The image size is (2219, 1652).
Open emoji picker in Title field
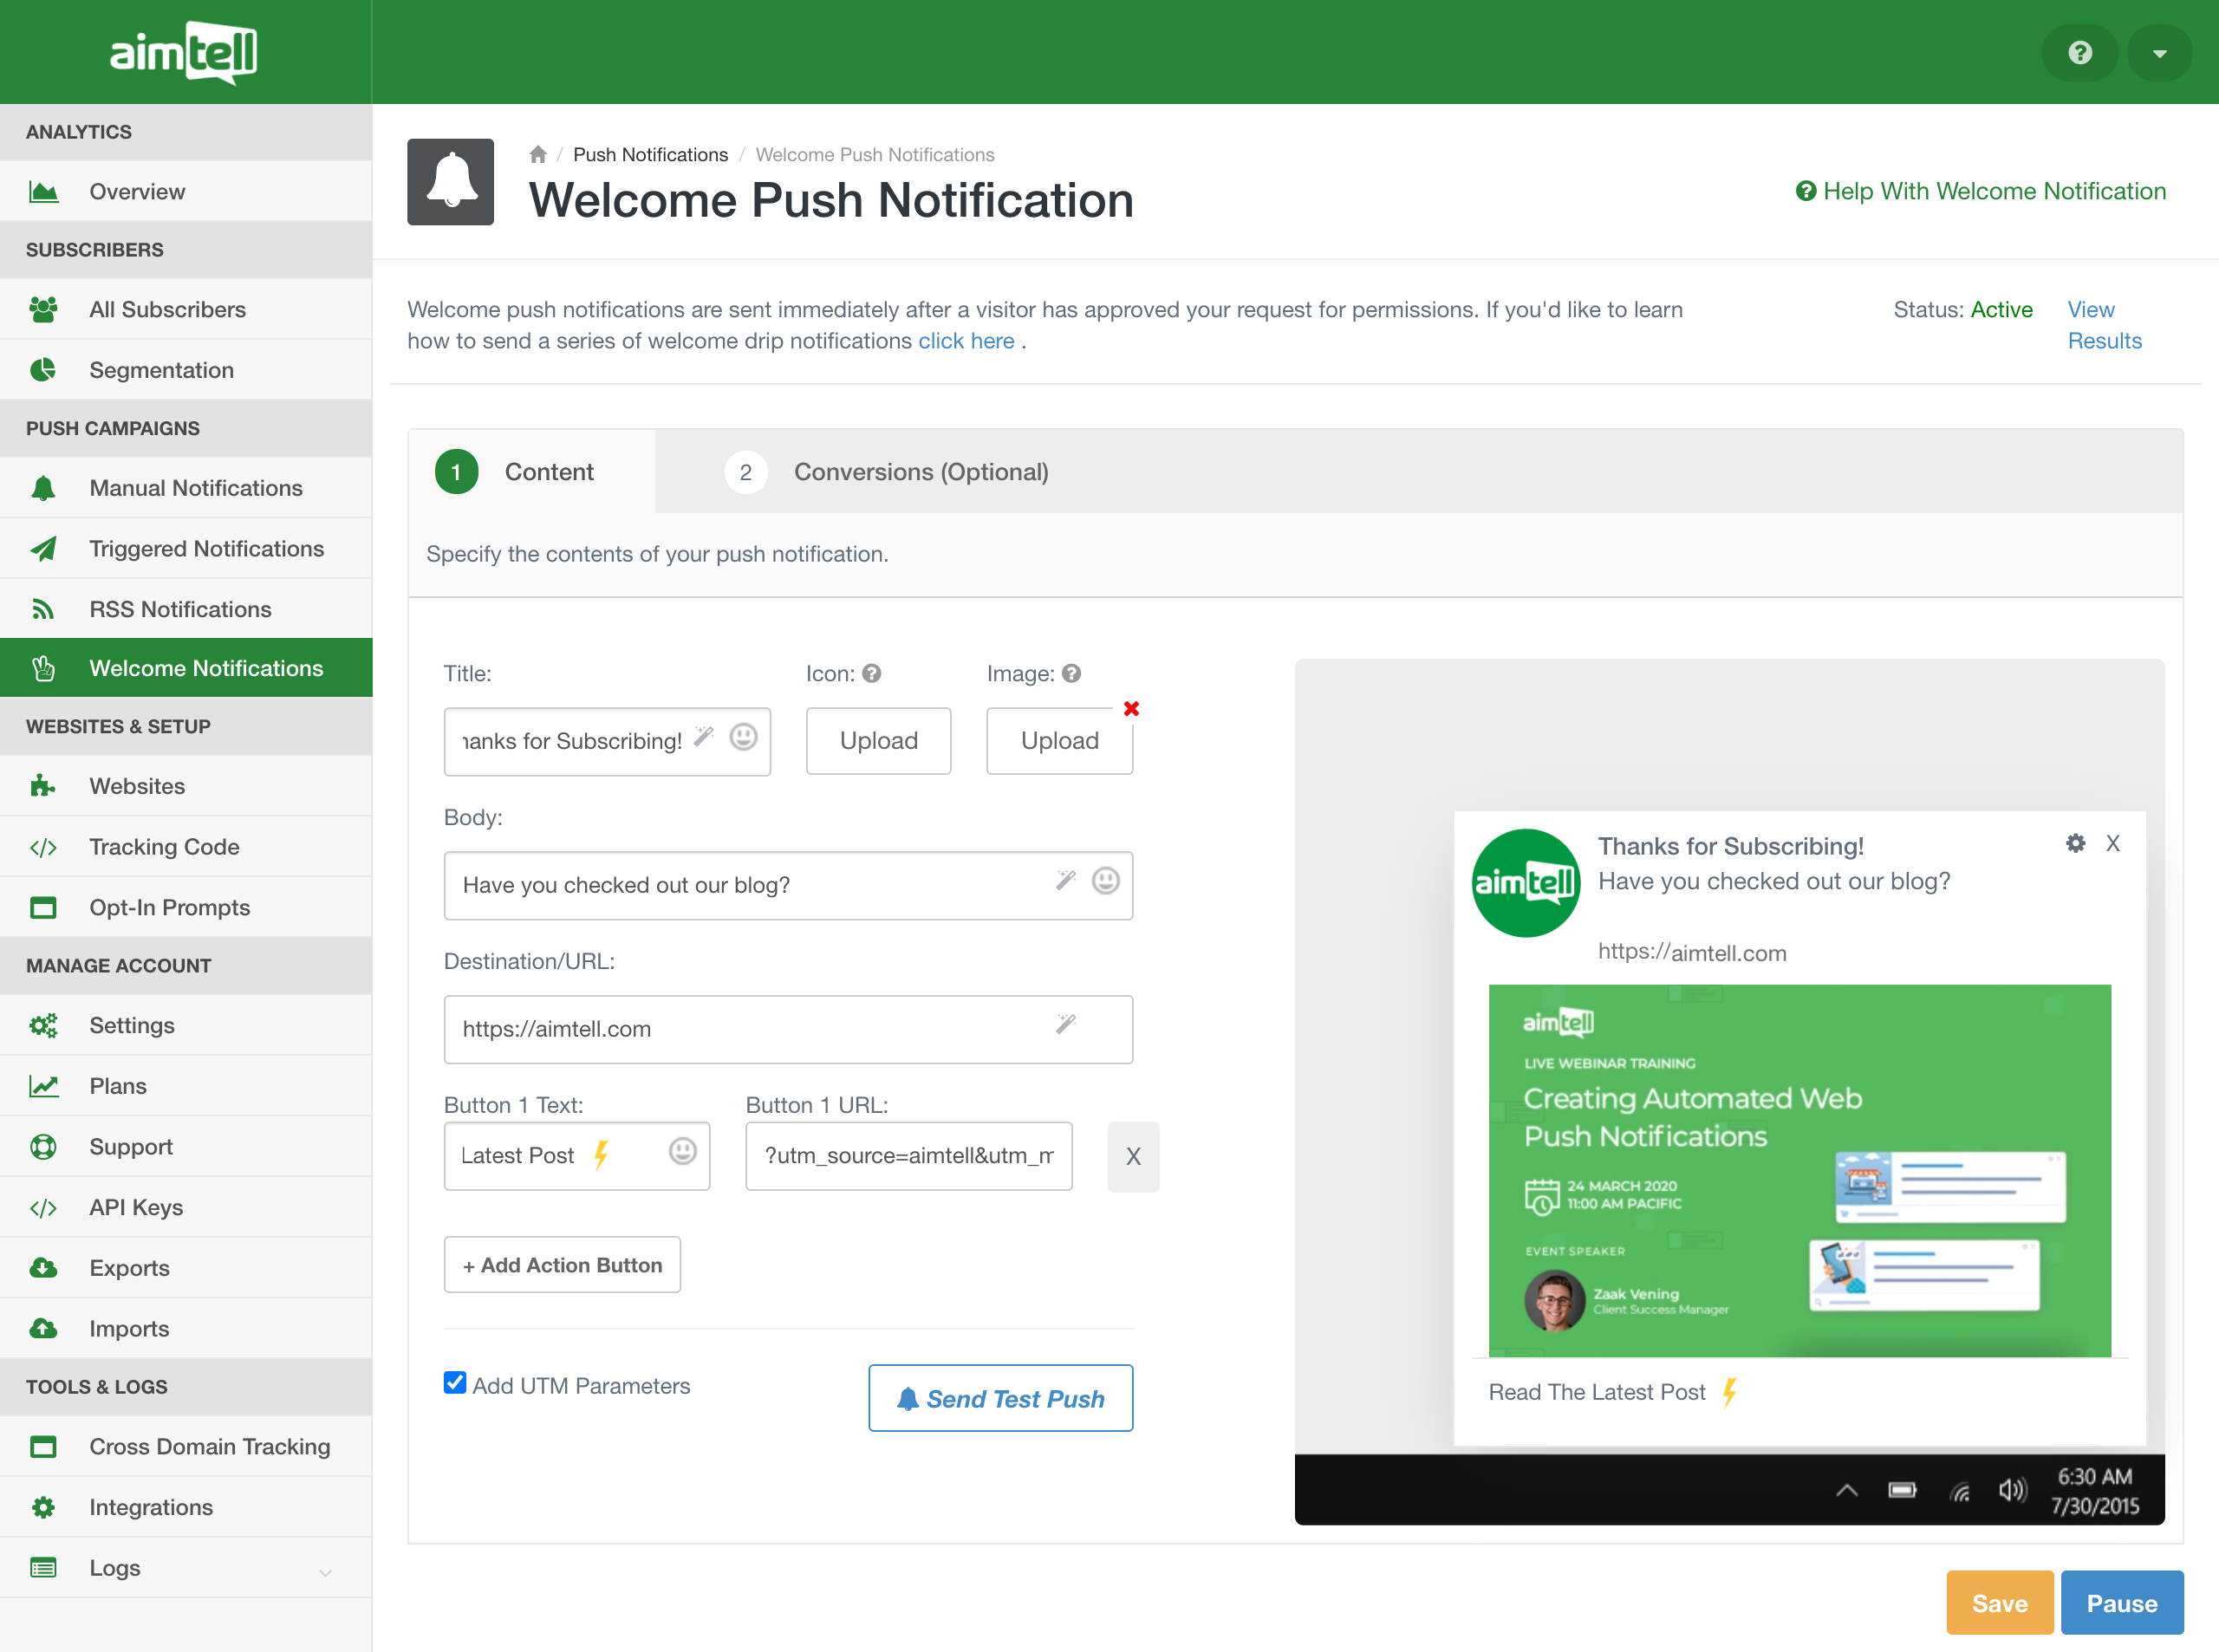743,738
